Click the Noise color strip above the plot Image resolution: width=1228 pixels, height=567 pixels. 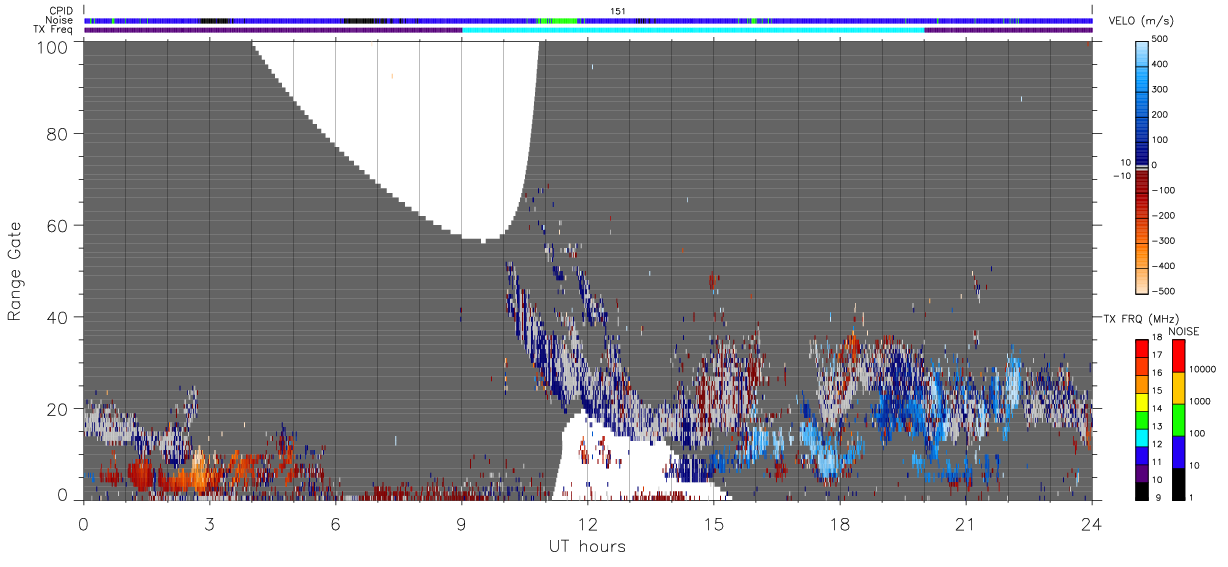point(588,20)
